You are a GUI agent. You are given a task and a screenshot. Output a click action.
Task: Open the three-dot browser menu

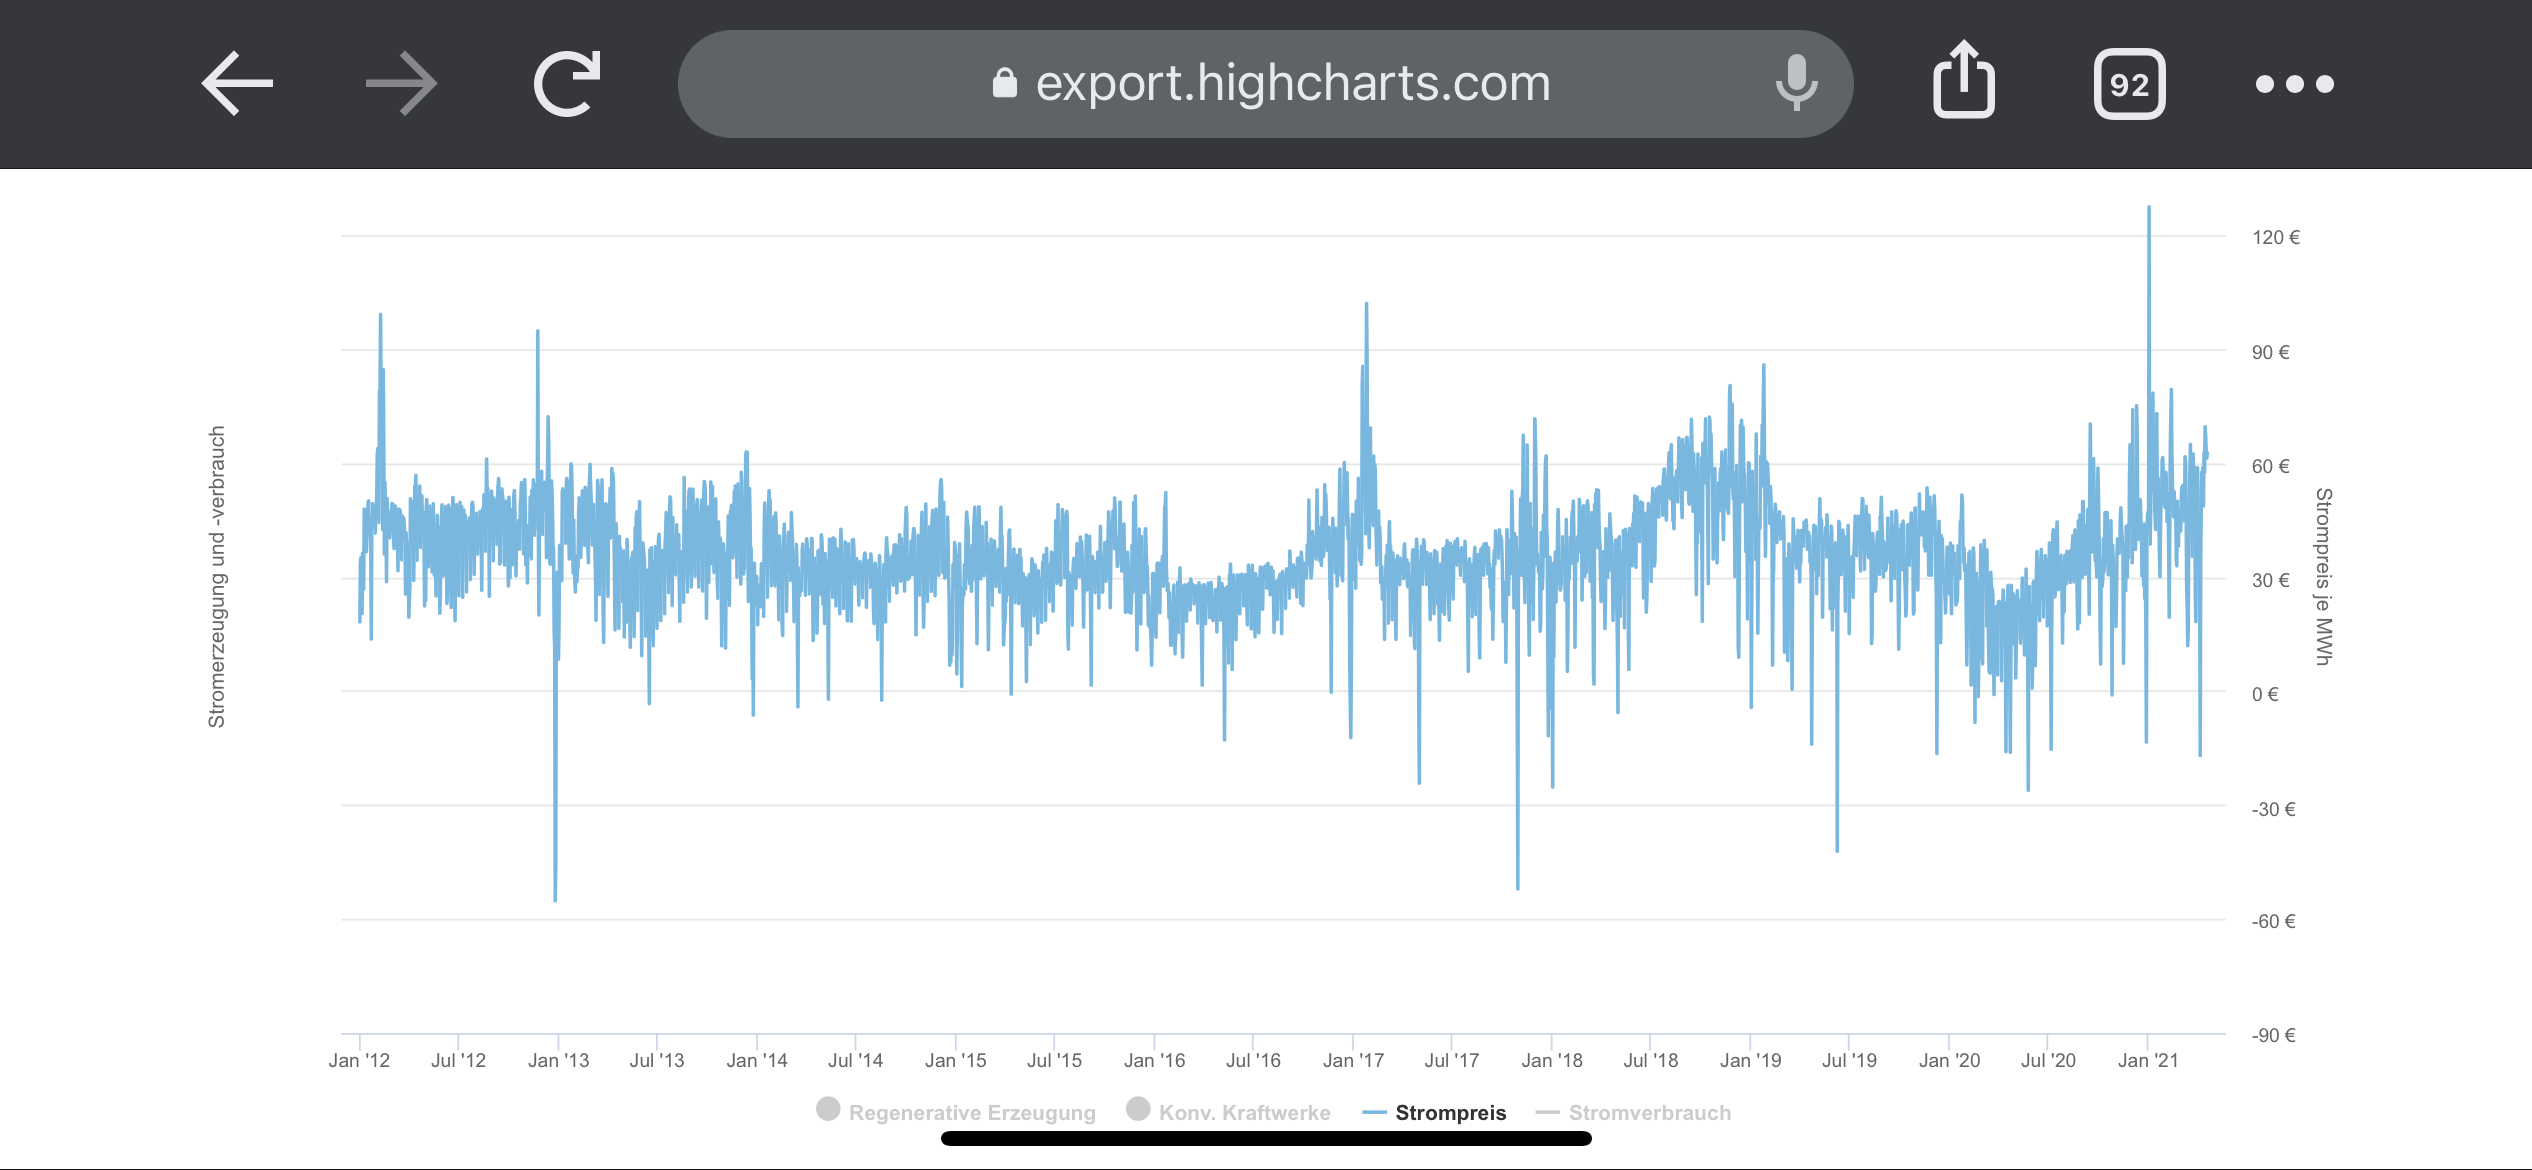click(2294, 85)
